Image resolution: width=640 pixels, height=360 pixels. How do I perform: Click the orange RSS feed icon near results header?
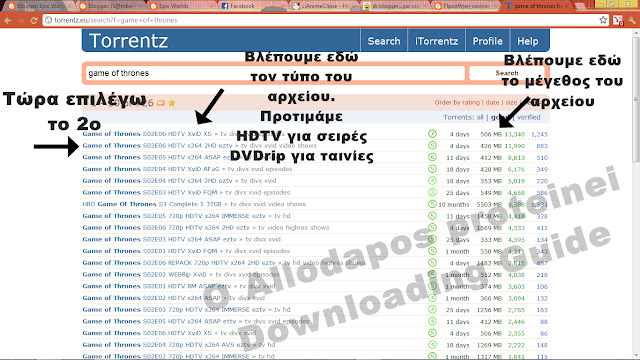click(161, 102)
